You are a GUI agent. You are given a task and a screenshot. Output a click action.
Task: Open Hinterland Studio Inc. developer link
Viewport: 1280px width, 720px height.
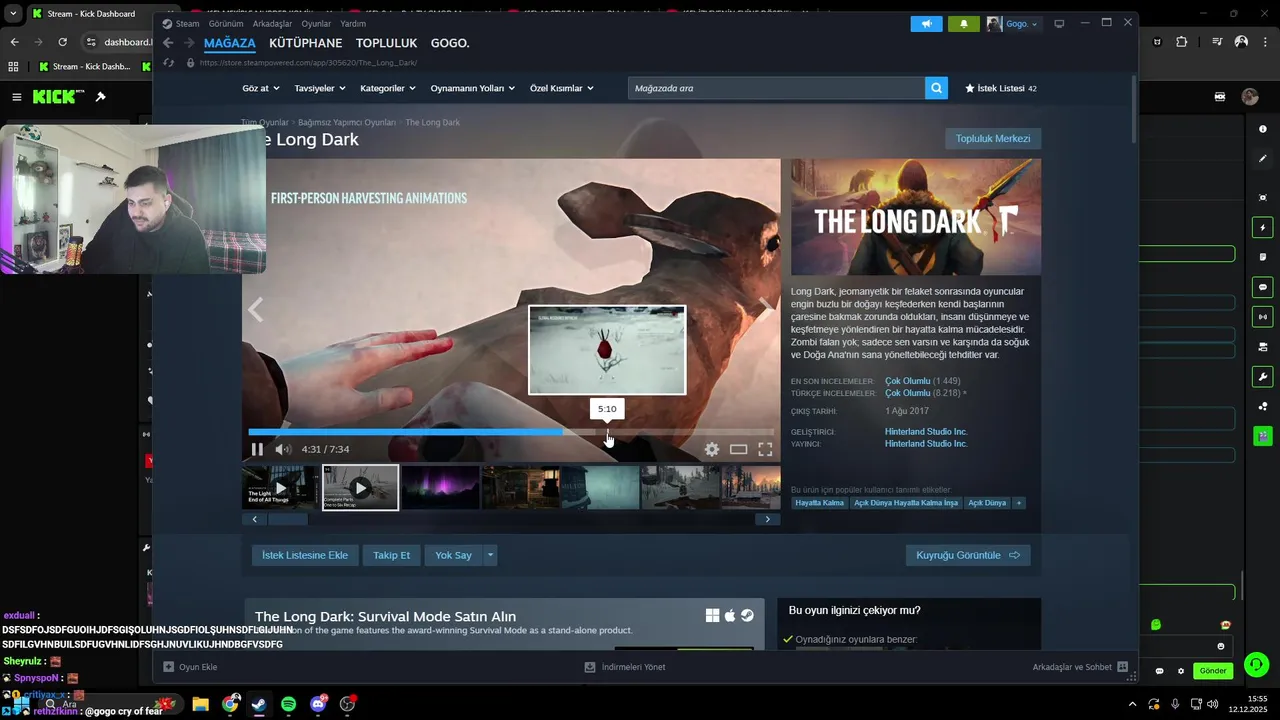click(x=926, y=432)
